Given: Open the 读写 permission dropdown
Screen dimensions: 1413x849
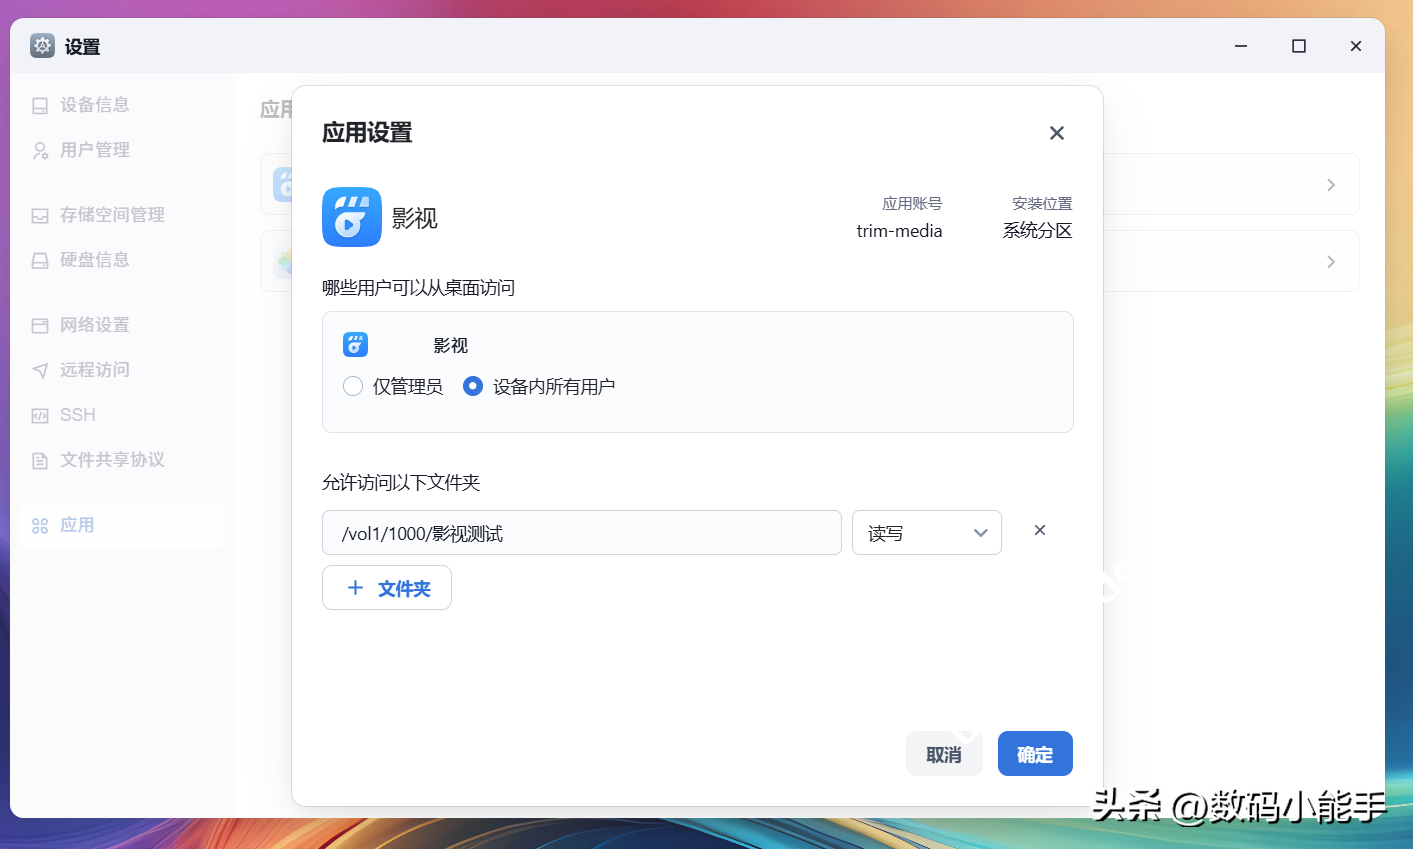Looking at the screenshot, I should pyautogui.click(x=927, y=533).
